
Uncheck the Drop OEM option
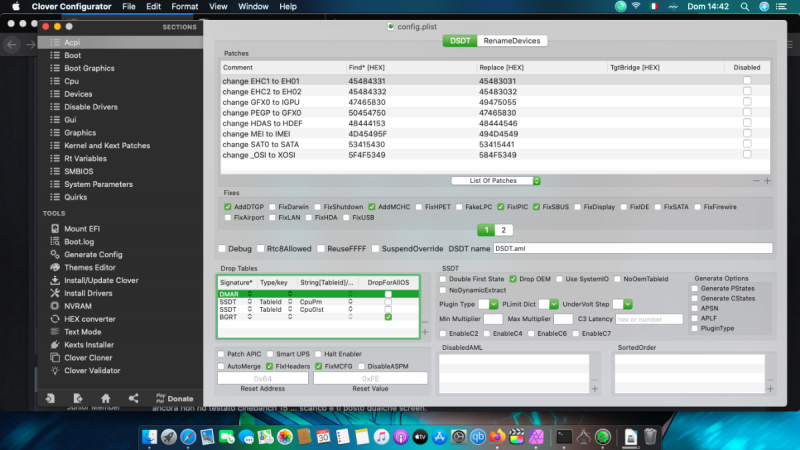tap(512, 278)
